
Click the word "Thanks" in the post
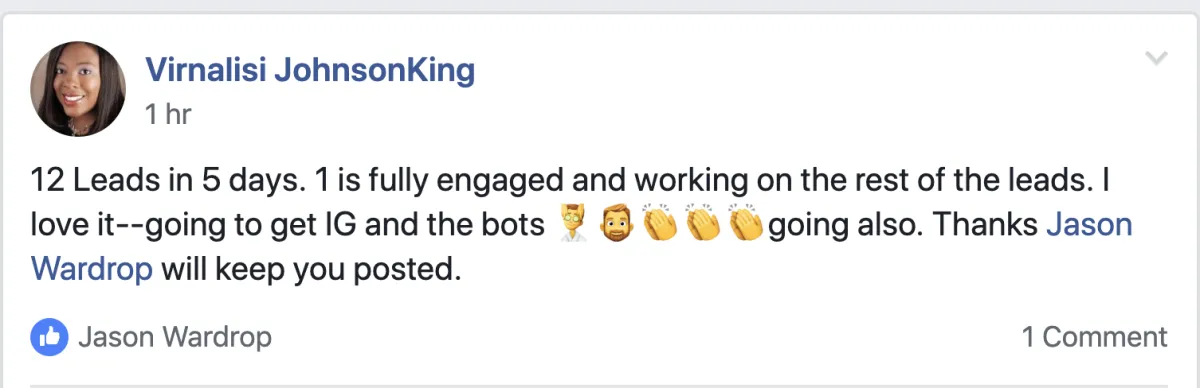click(x=984, y=226)
